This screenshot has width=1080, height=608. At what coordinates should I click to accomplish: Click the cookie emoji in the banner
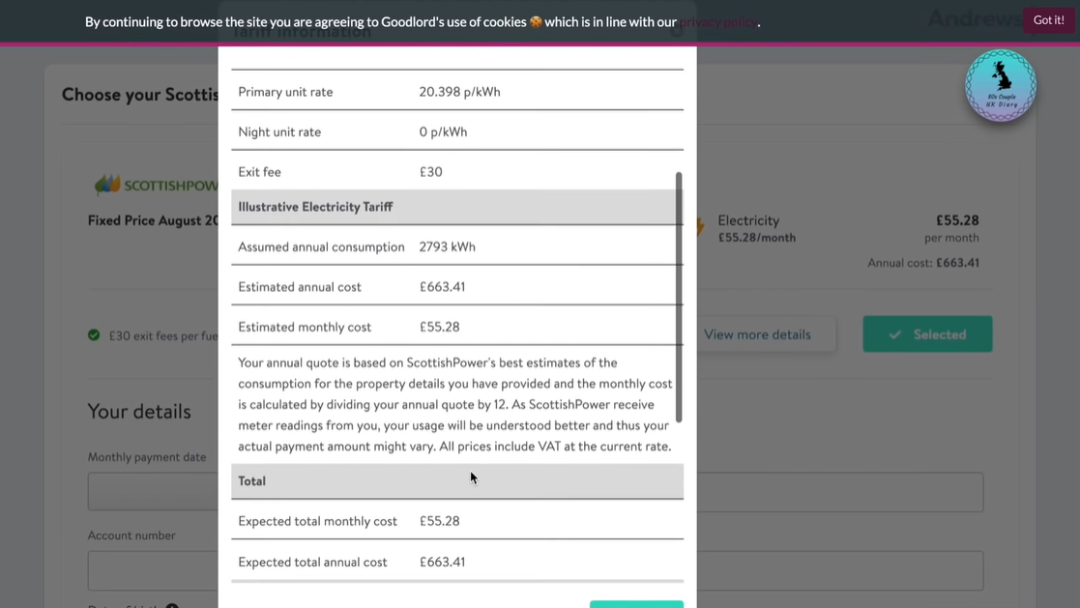click(536, 21)
